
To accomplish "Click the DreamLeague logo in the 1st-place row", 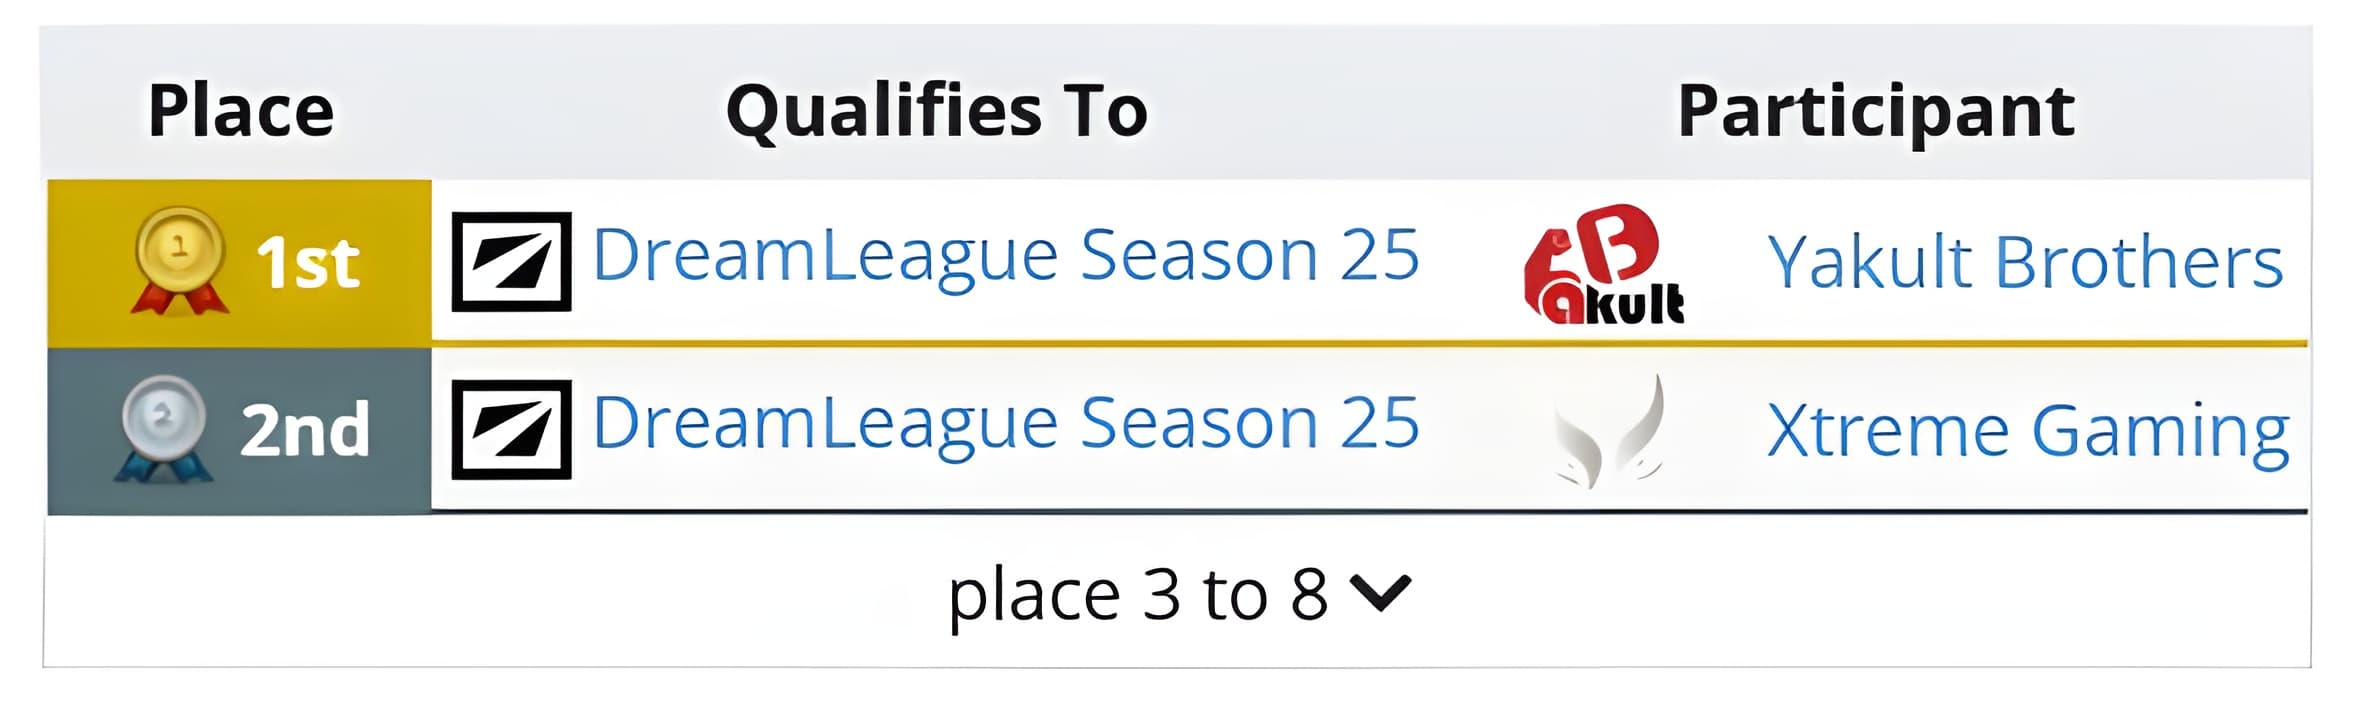I will pyautogui.click(x=511, y=261).
